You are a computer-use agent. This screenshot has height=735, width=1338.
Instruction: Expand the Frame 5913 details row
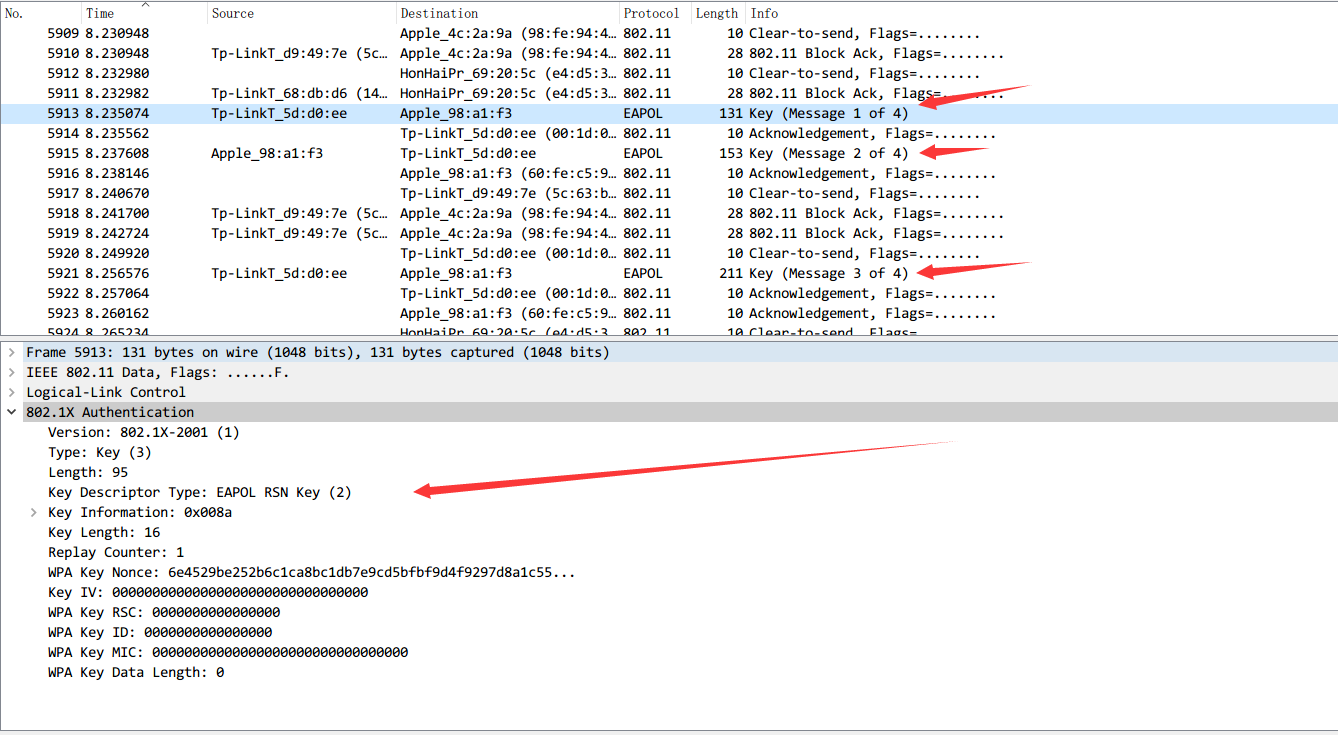point(11,352)
